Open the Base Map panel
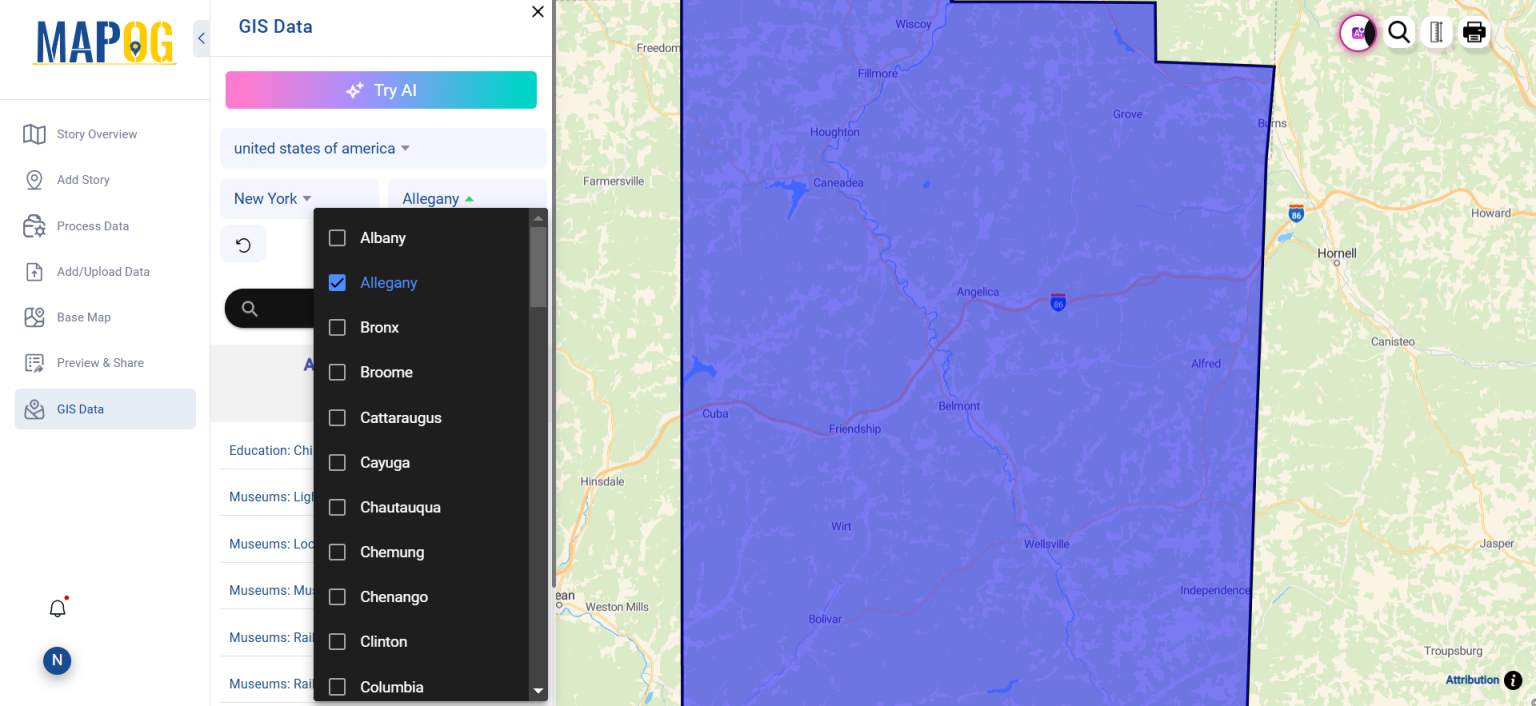This screenshot has width=1536, height=706. tap(86, 317)
